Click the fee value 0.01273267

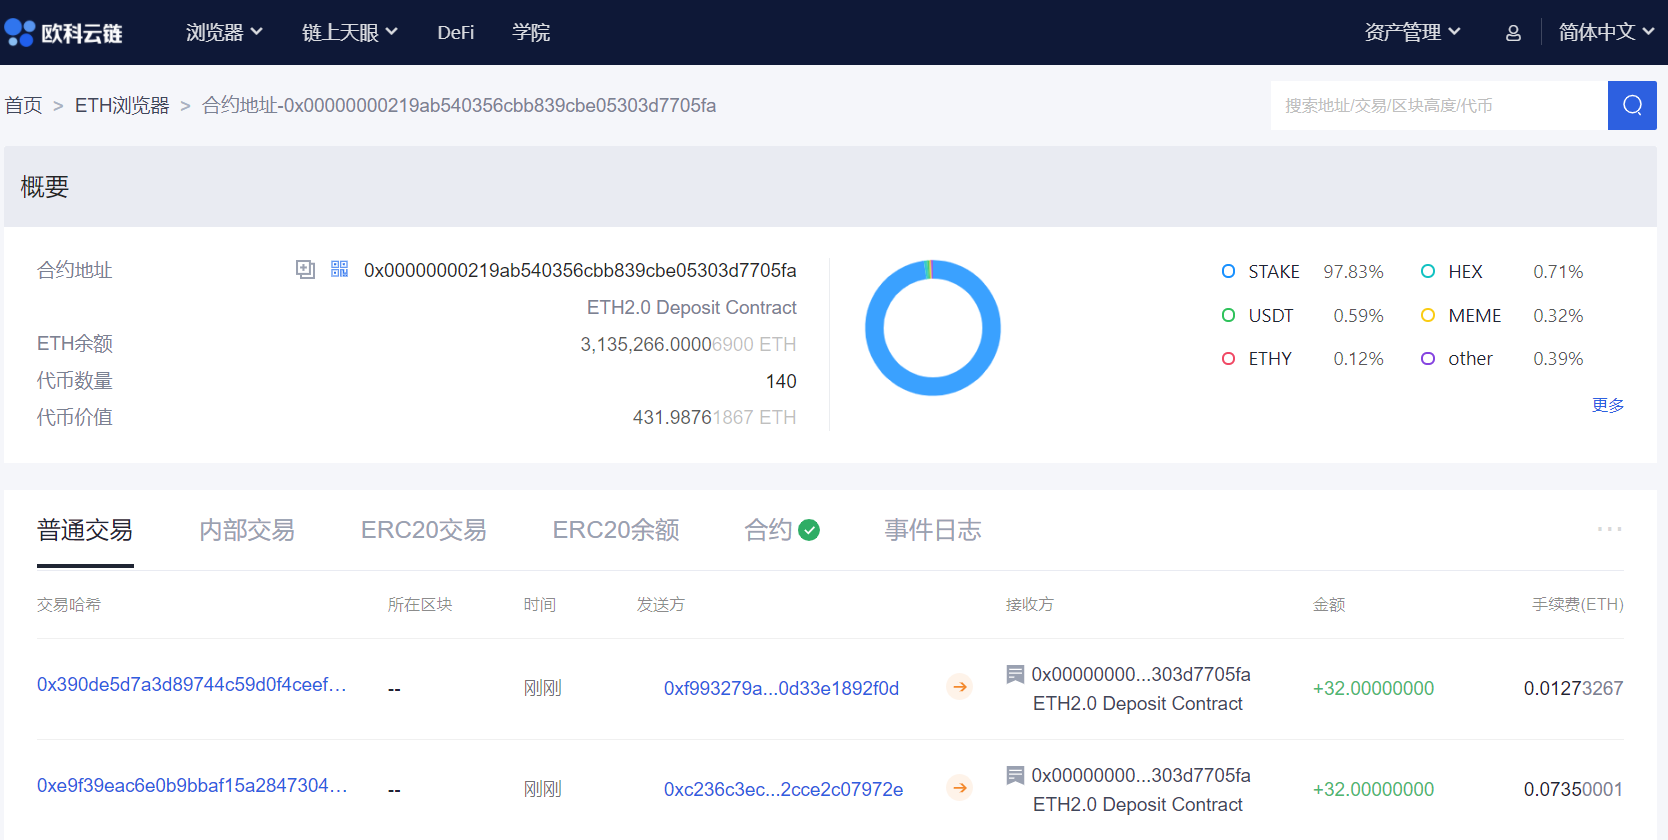tap(1573, 688)
